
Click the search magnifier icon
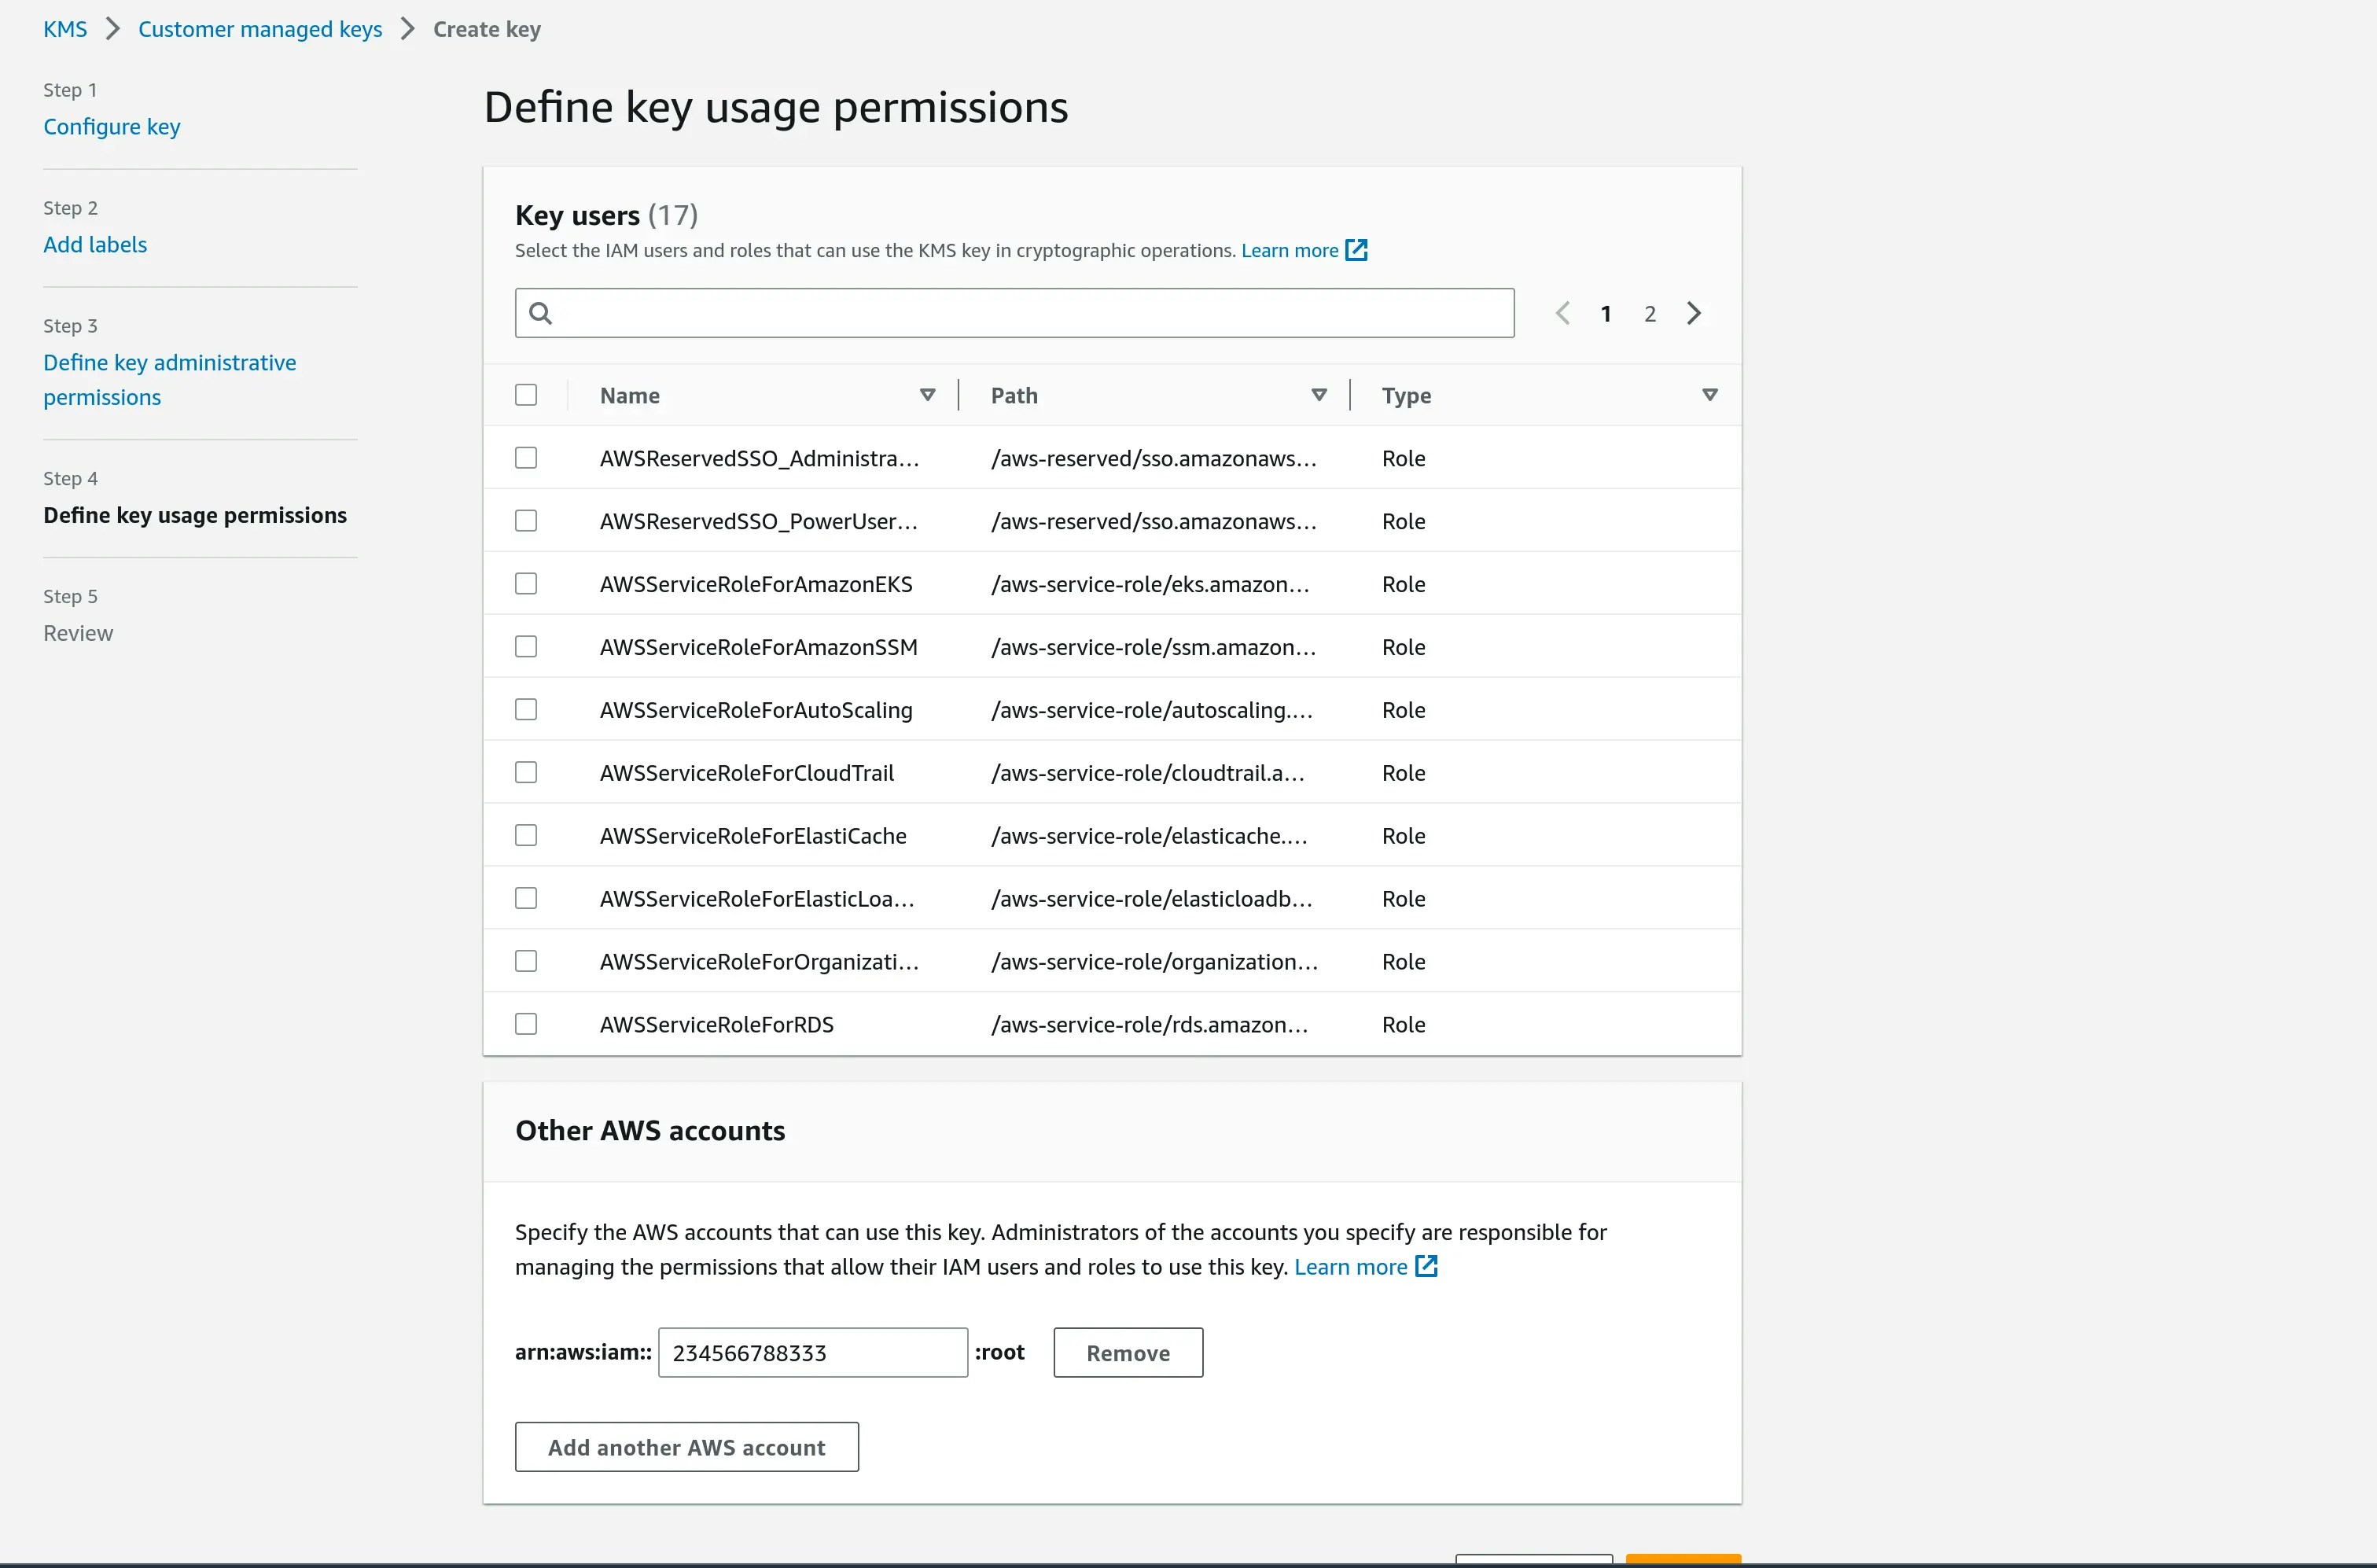pyautogui.click(x=540, y=313)
